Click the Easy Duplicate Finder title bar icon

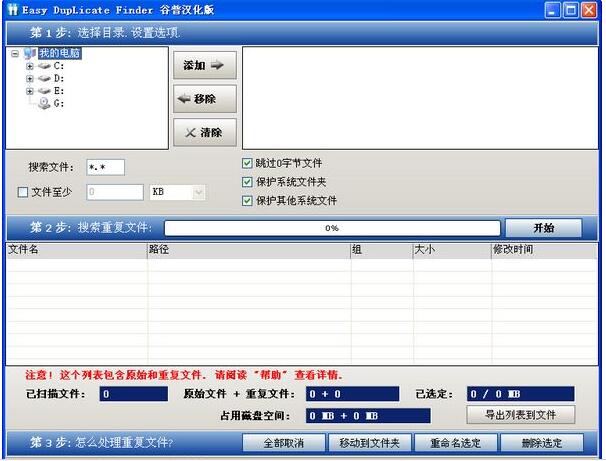pyautogui.click(x=12, y=10)
